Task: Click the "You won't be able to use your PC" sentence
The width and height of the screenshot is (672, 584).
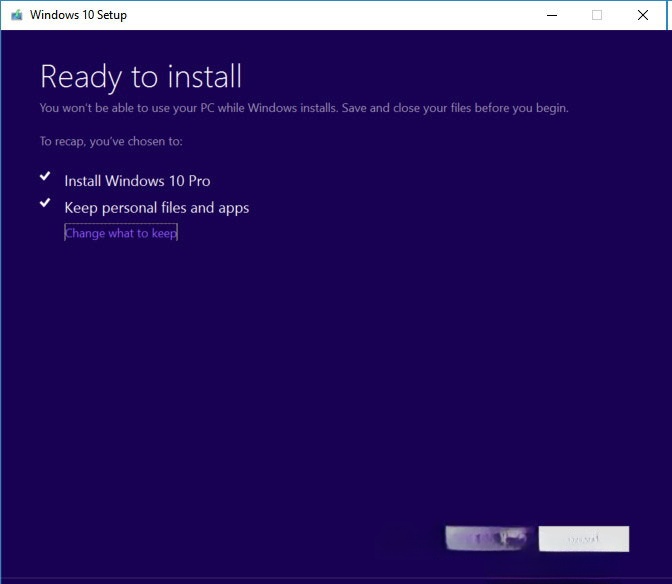Action: pos(304,108)
